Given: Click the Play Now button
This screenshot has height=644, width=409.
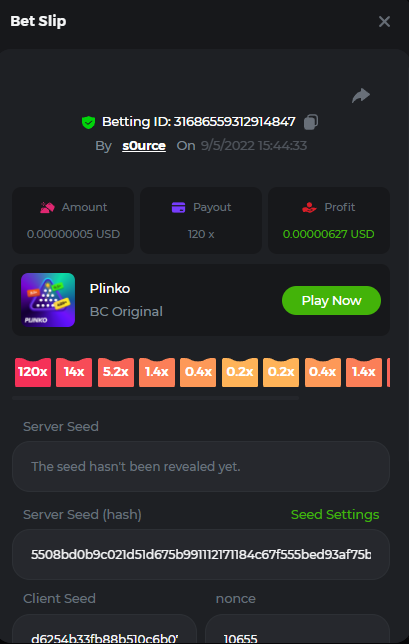Looking at the screenshot, I should coord(331,301).
